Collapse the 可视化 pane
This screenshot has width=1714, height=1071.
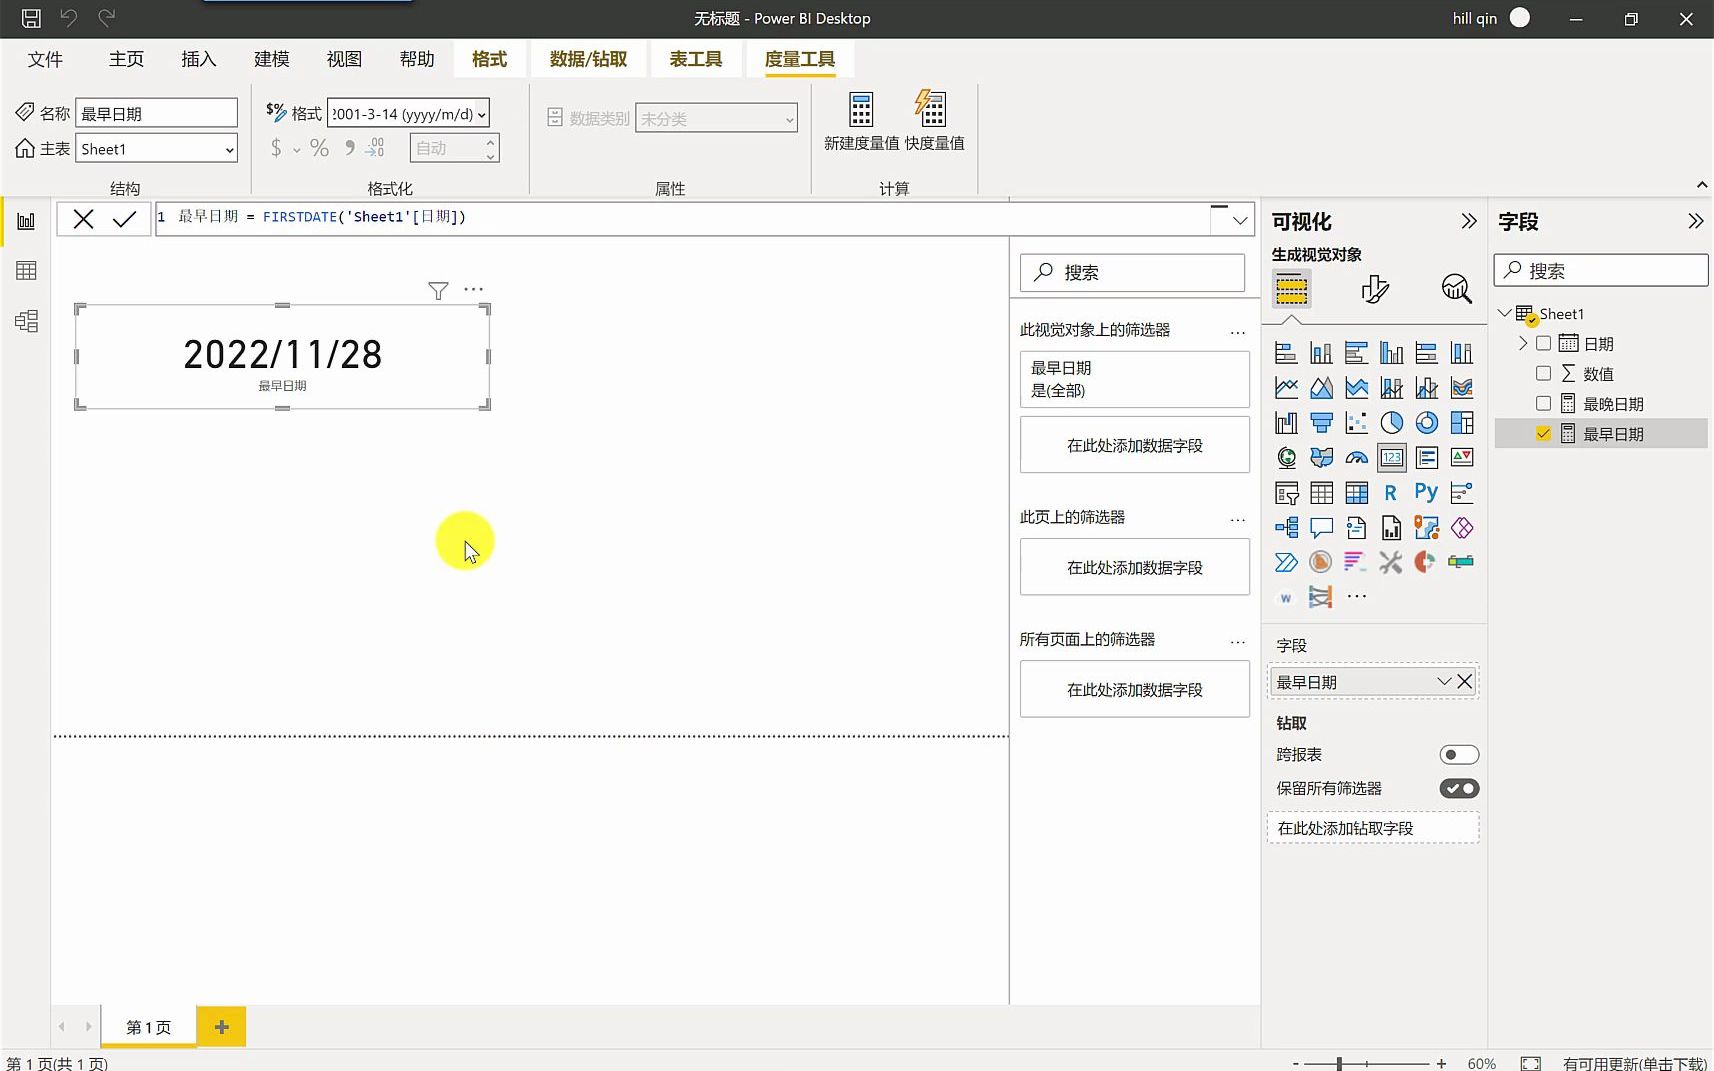click(1468, 221)
